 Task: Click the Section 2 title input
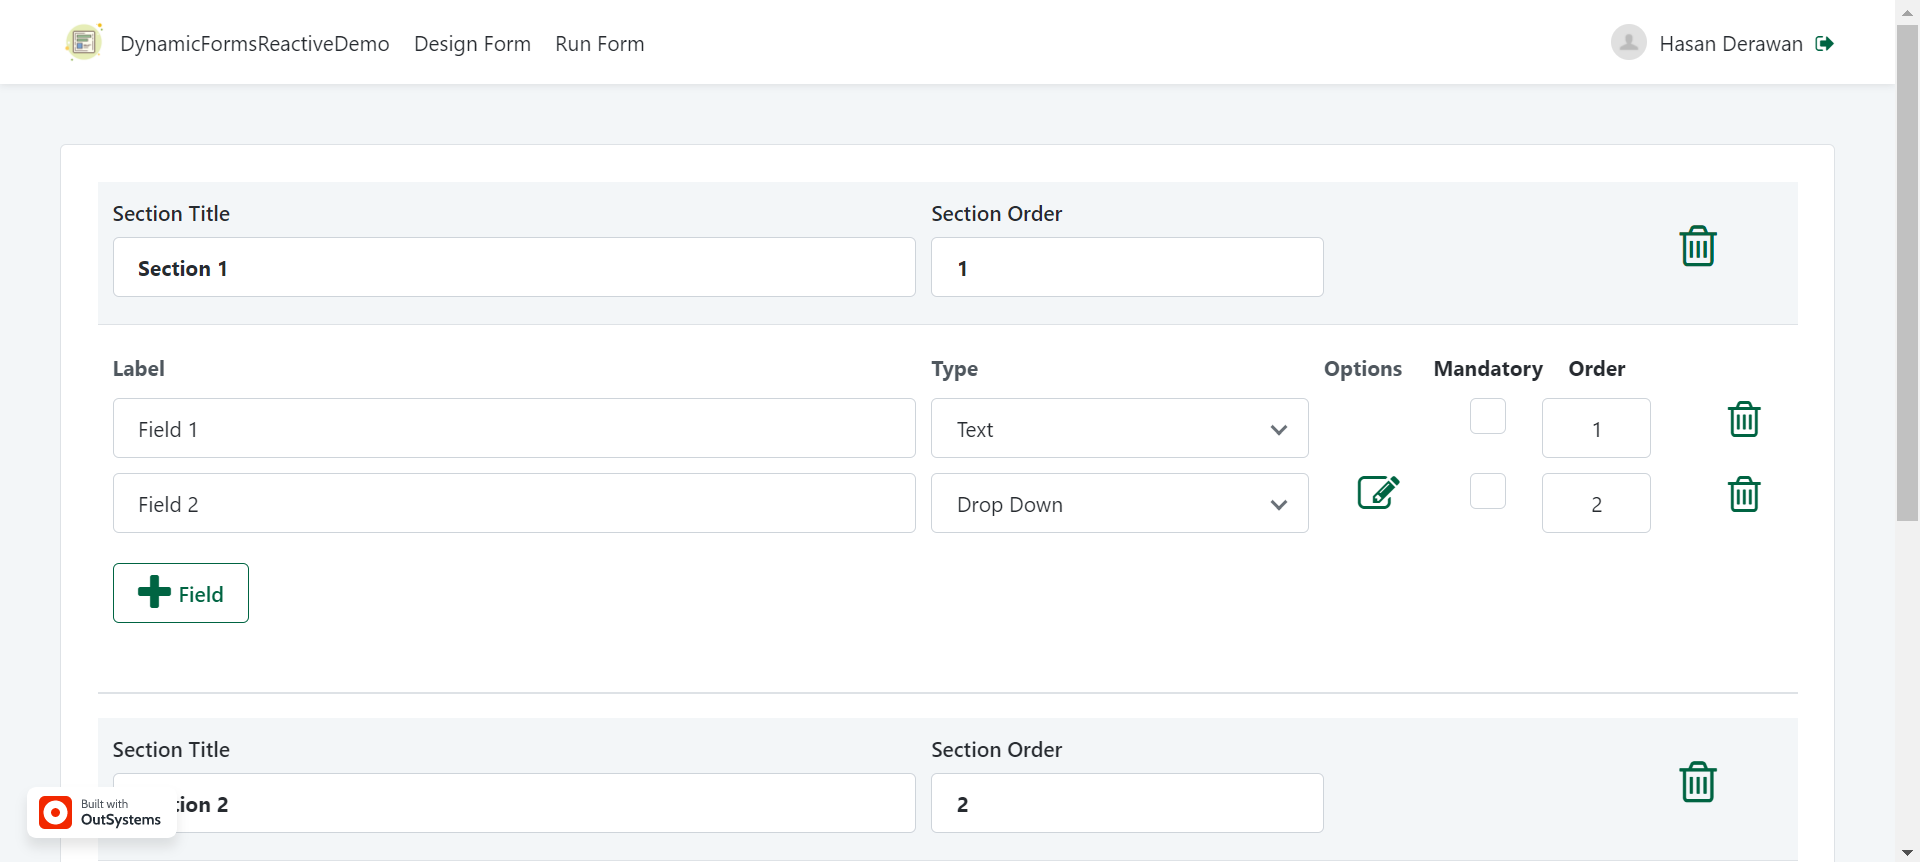pyautogui.click(x=514, y=803)
